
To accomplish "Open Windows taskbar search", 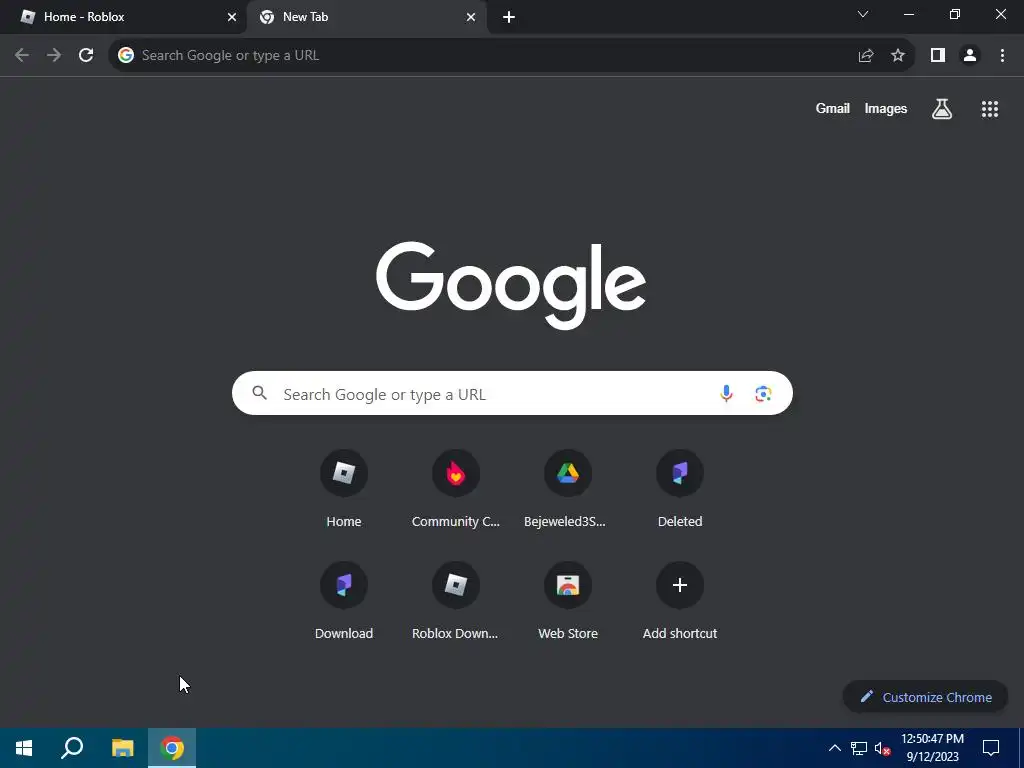I will (x=72, y=748).
